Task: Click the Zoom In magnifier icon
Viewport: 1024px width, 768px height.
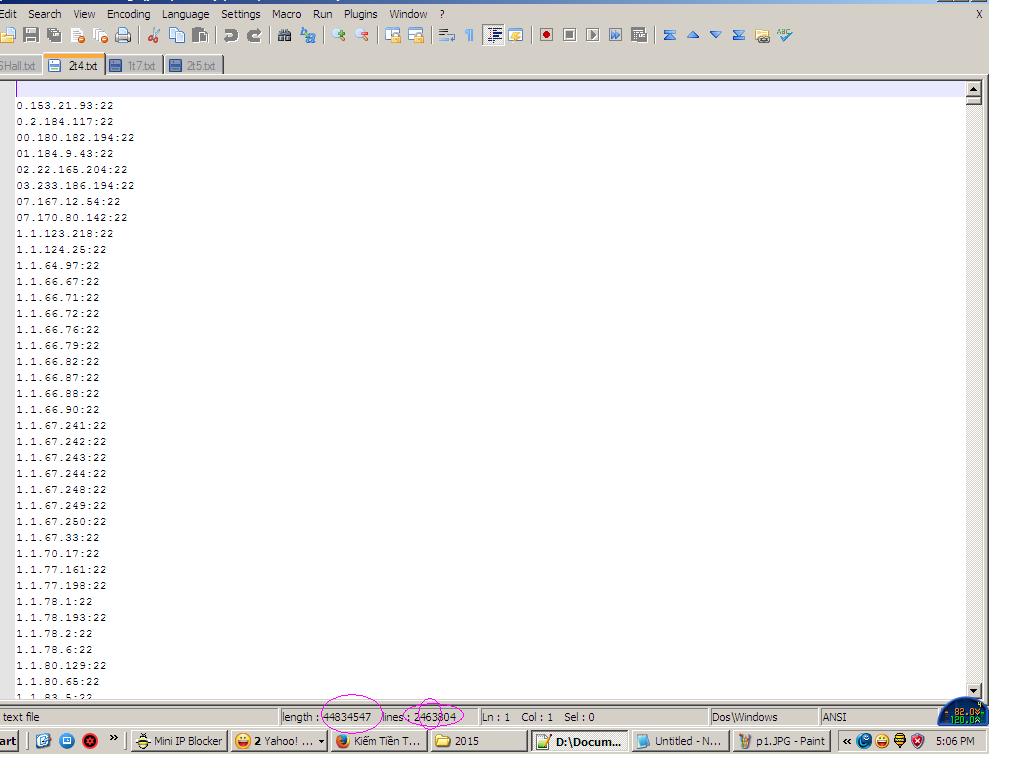Action: coord(338,35)
